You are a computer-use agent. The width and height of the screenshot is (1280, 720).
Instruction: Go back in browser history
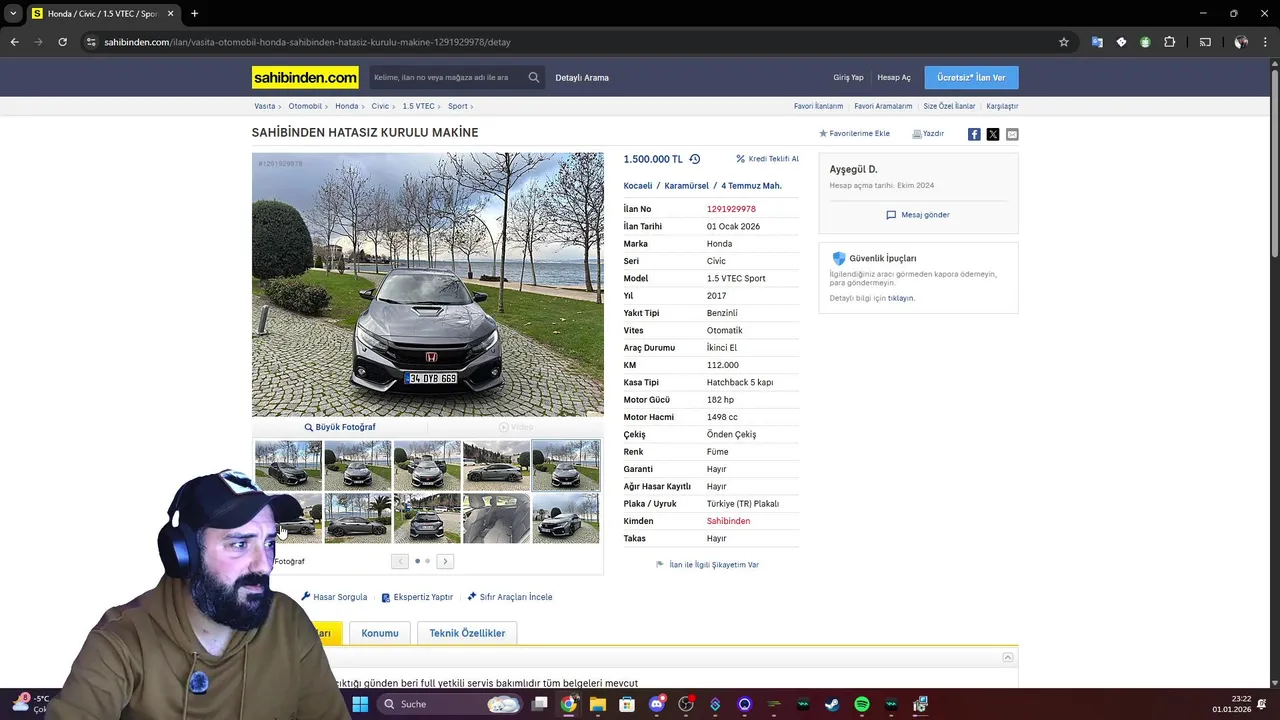coord(14,42)
